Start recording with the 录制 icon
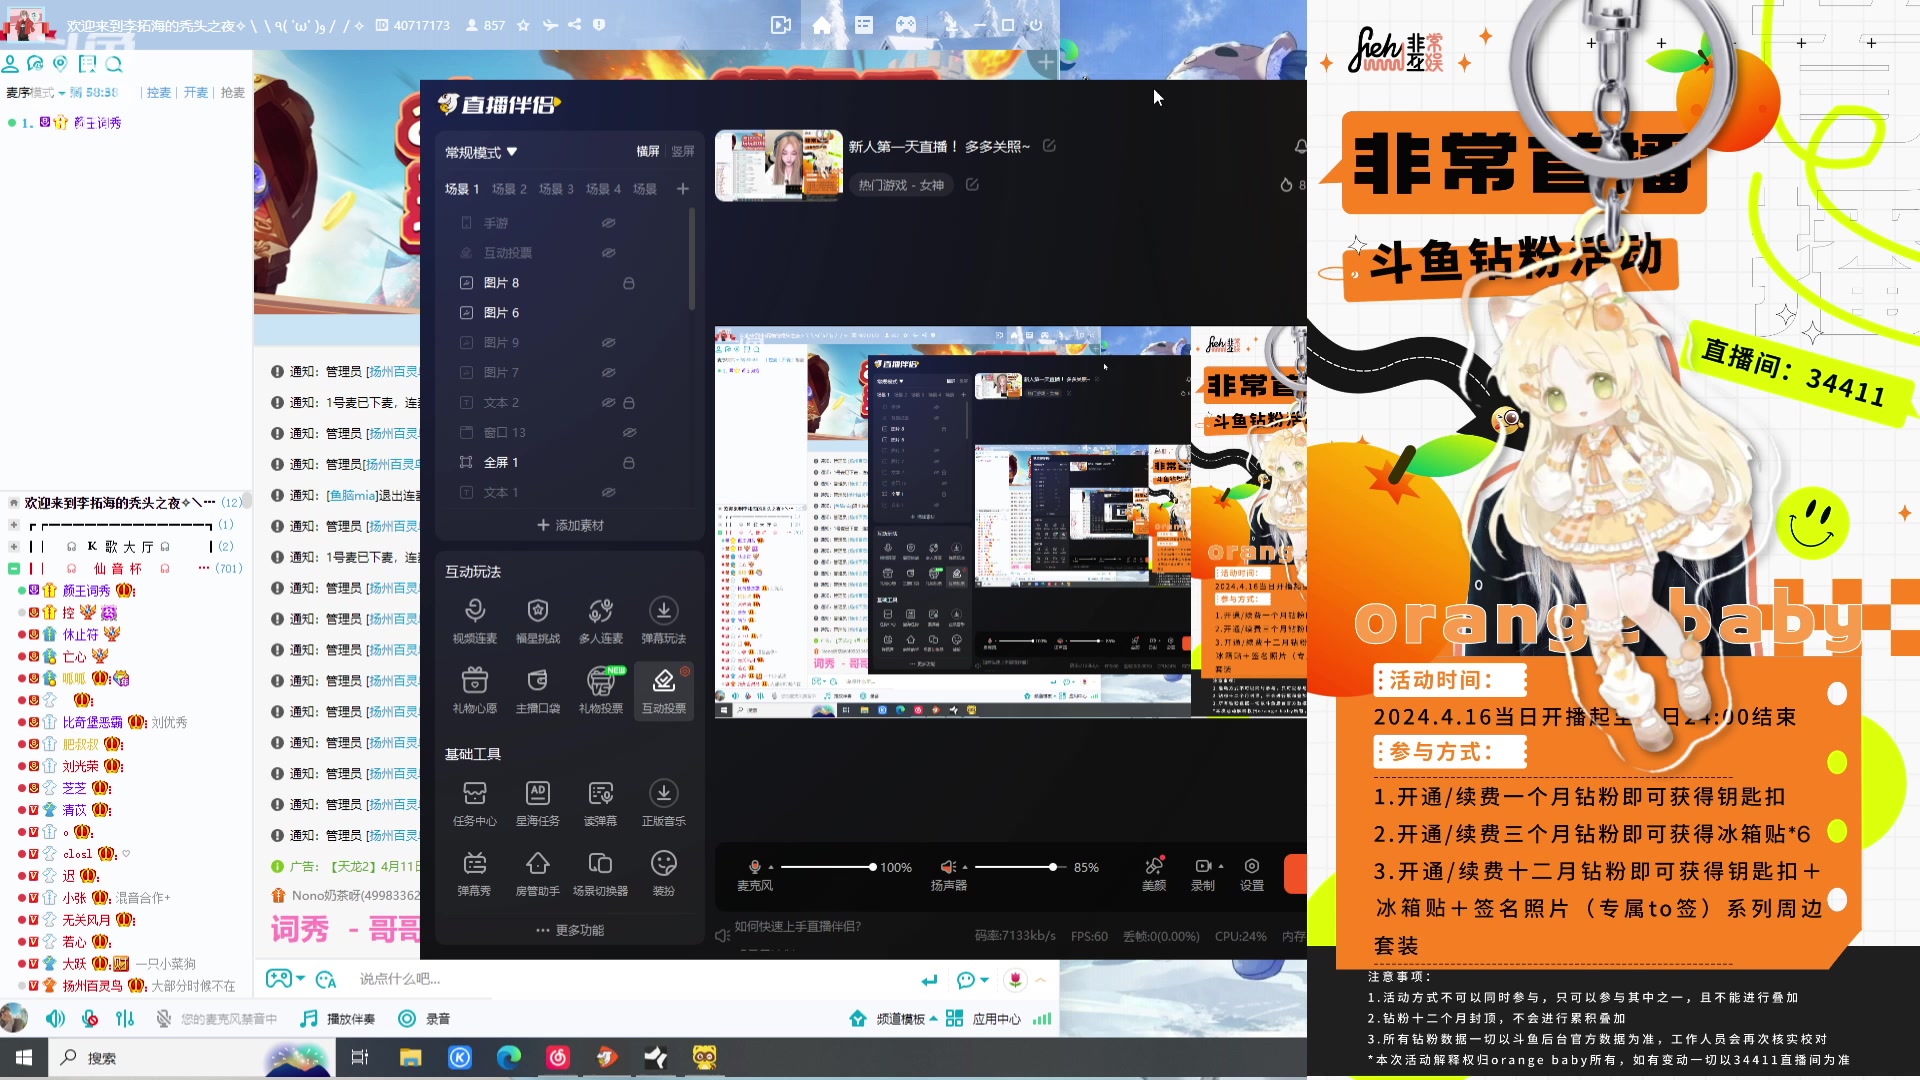Screen dimensions: 1920x1080 pos(1202,872)
